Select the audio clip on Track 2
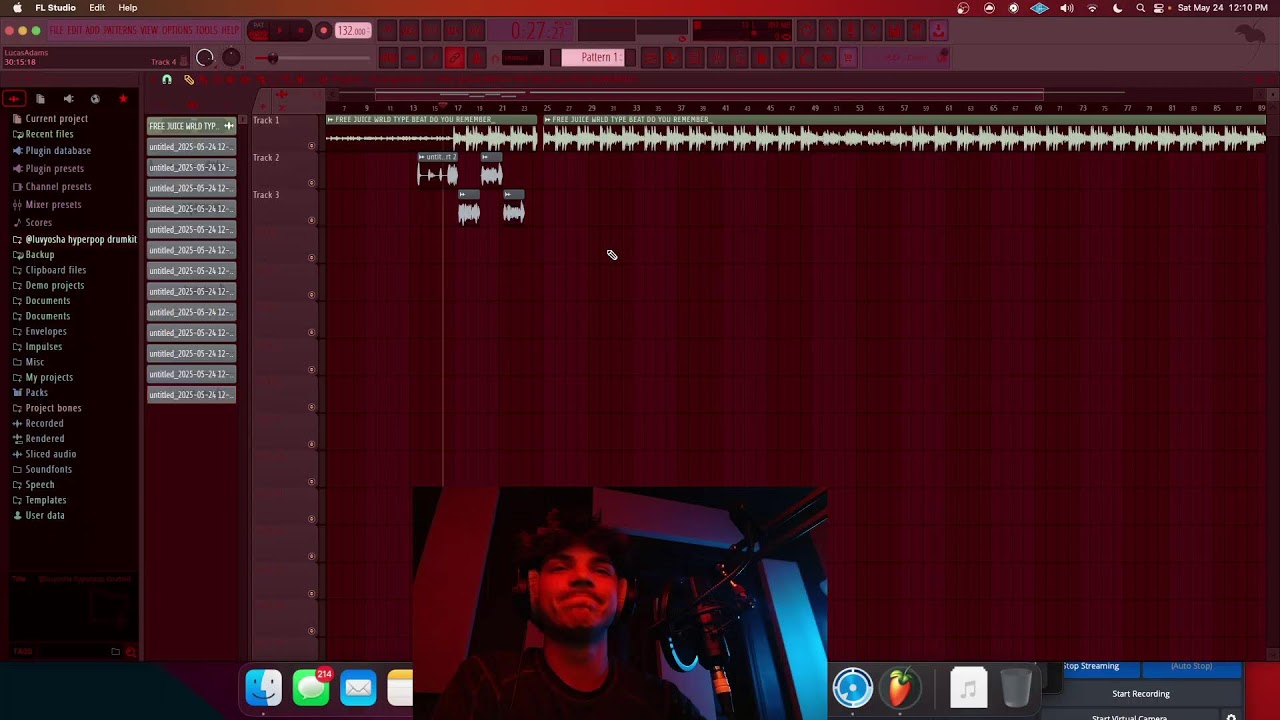Viewport: 1280px width, 720px height. 437,171
